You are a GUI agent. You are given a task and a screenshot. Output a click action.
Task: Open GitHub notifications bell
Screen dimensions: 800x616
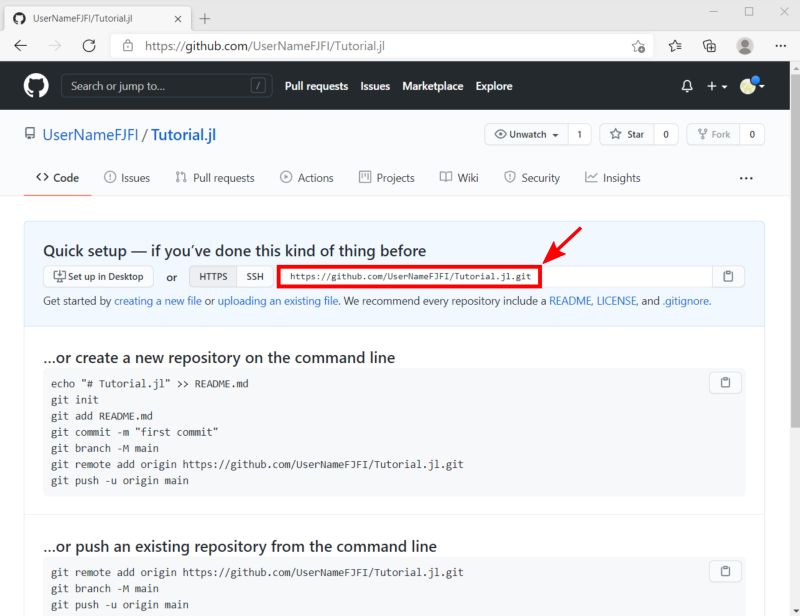coord(687,86)
